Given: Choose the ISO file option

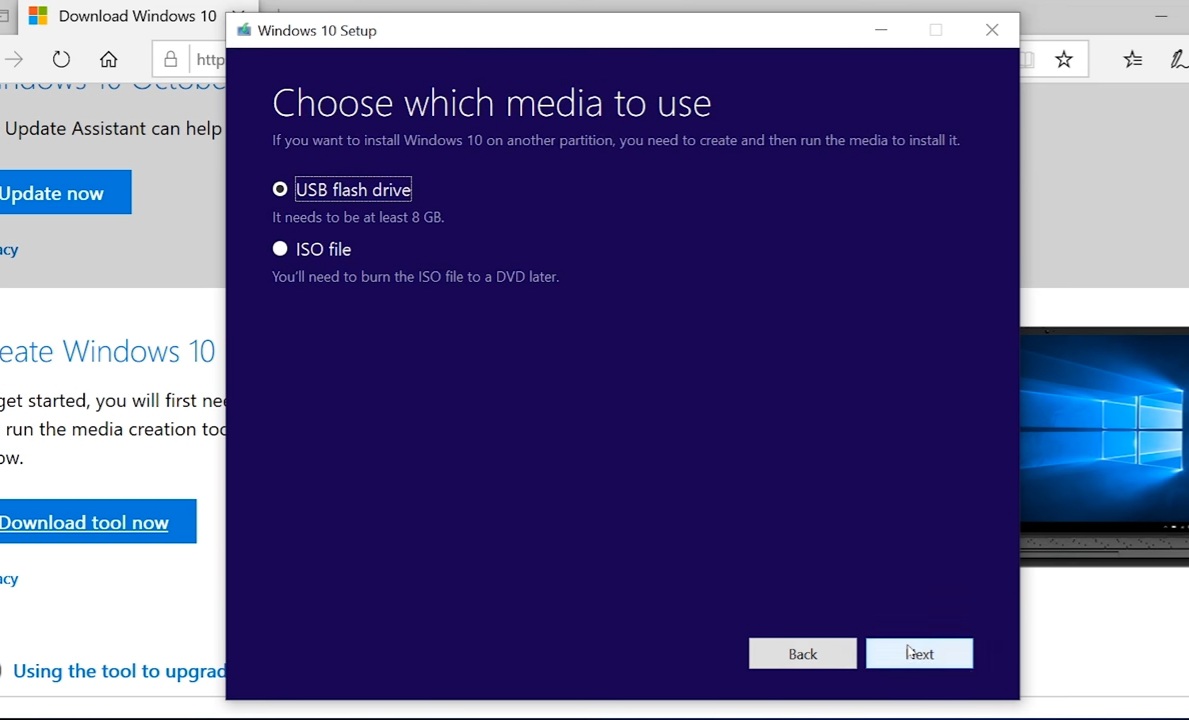Looking at the screenshot, I should tap(280, 248).
